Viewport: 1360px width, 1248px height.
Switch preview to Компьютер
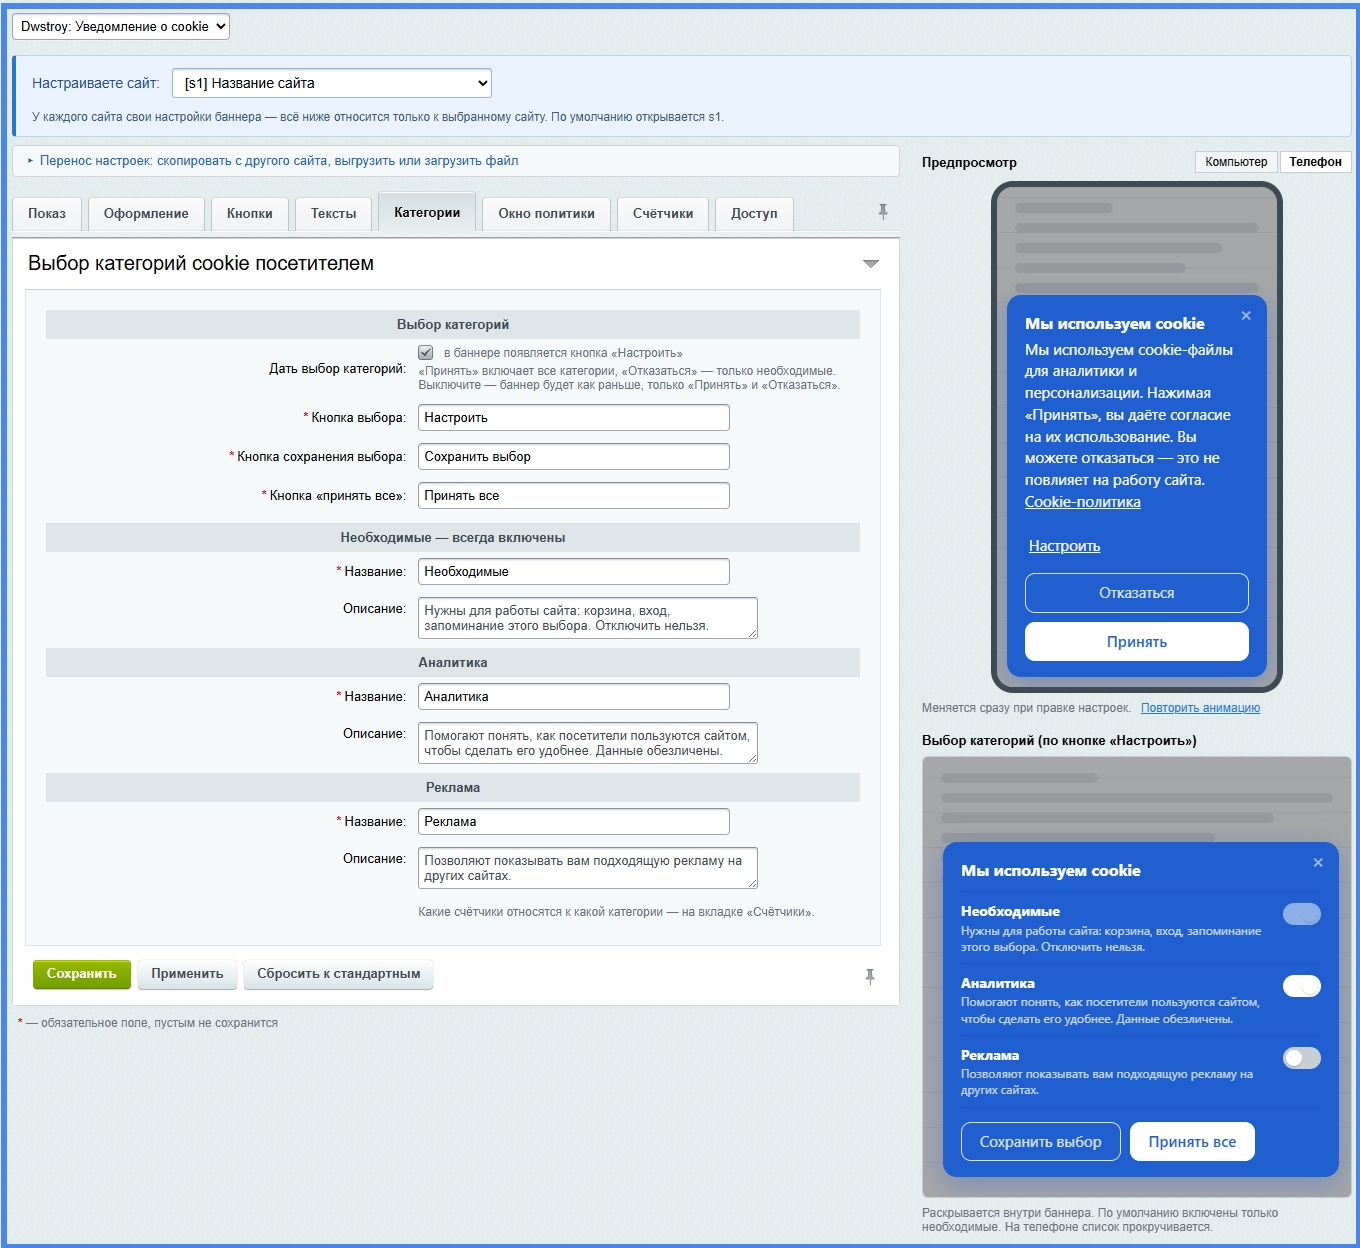coord(1236,162)
